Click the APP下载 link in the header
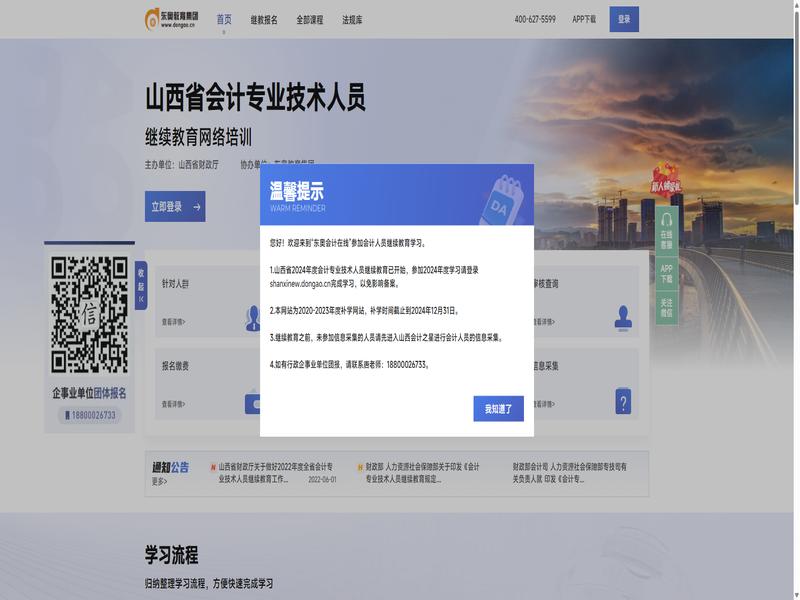This screenshot has width=800, height=600. [584, 19]
